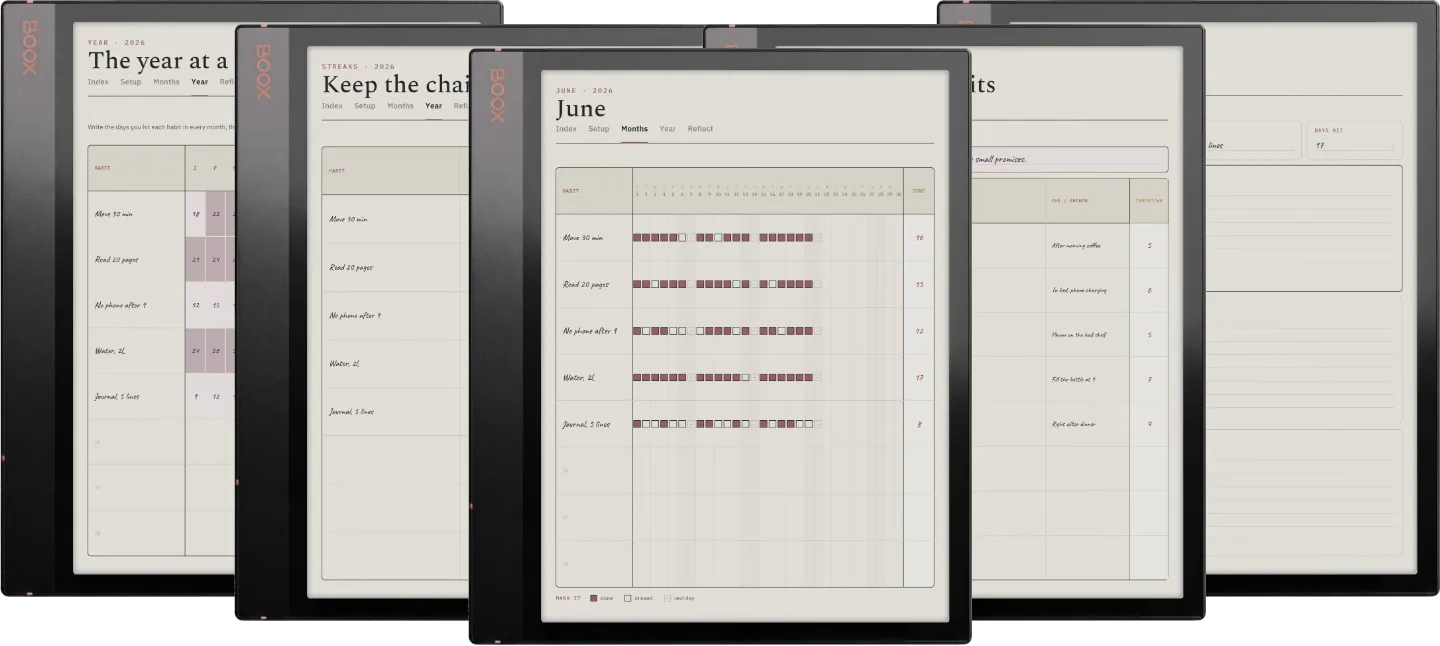
Task: Open Setup tab on the year-at-a-glance page
Action: pos(131,82)
